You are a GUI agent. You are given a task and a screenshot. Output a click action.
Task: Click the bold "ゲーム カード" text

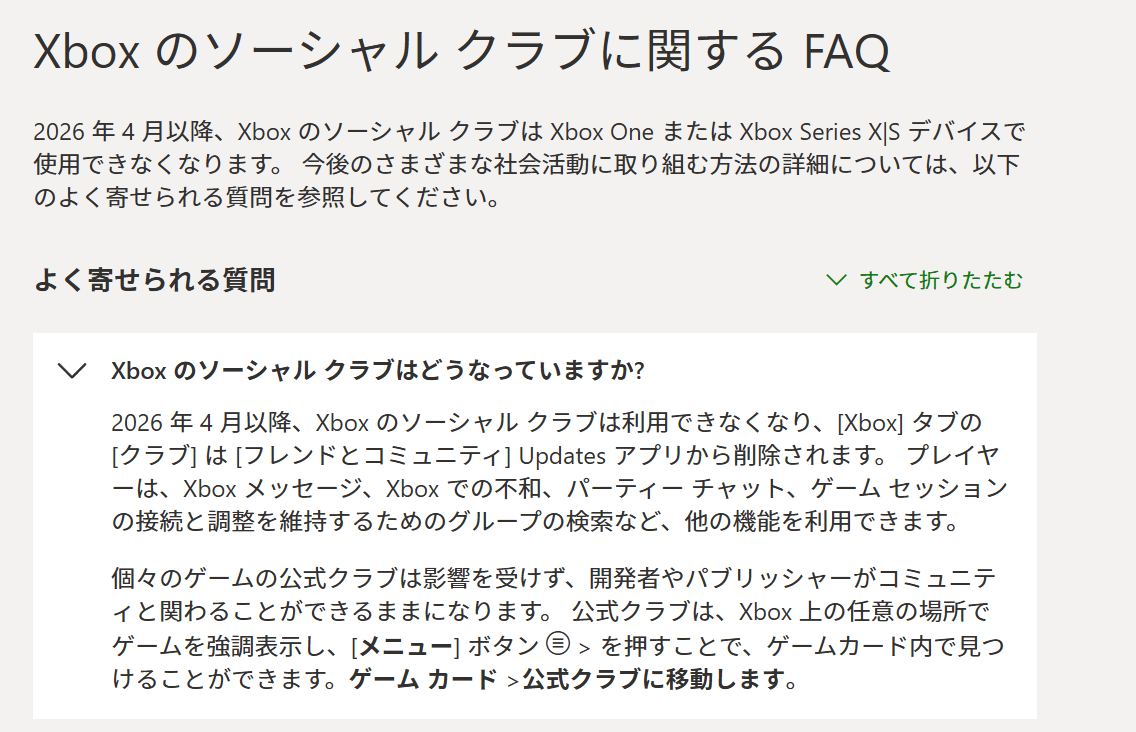[424, 680]
